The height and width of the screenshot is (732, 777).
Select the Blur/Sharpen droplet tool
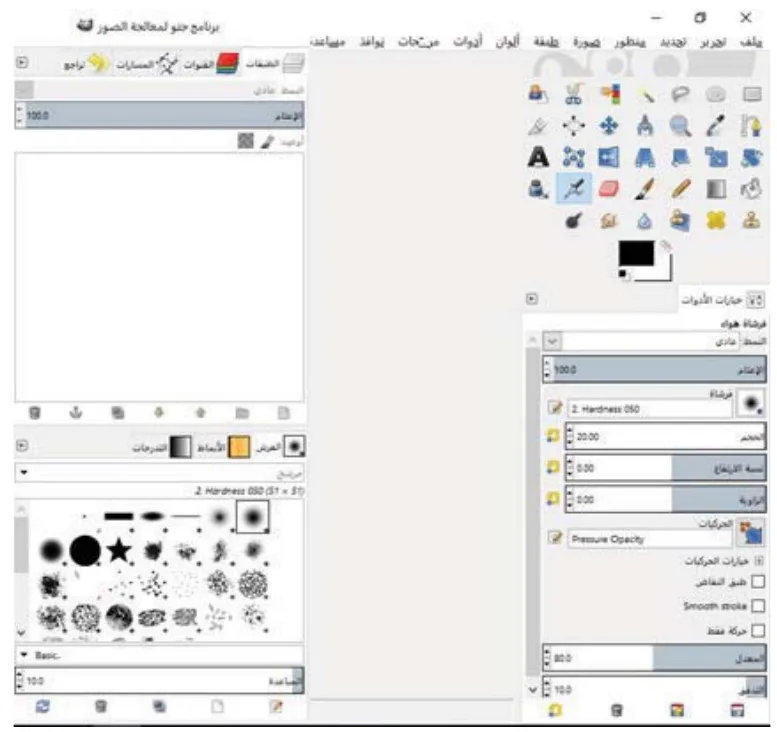[x=645, y=220]
